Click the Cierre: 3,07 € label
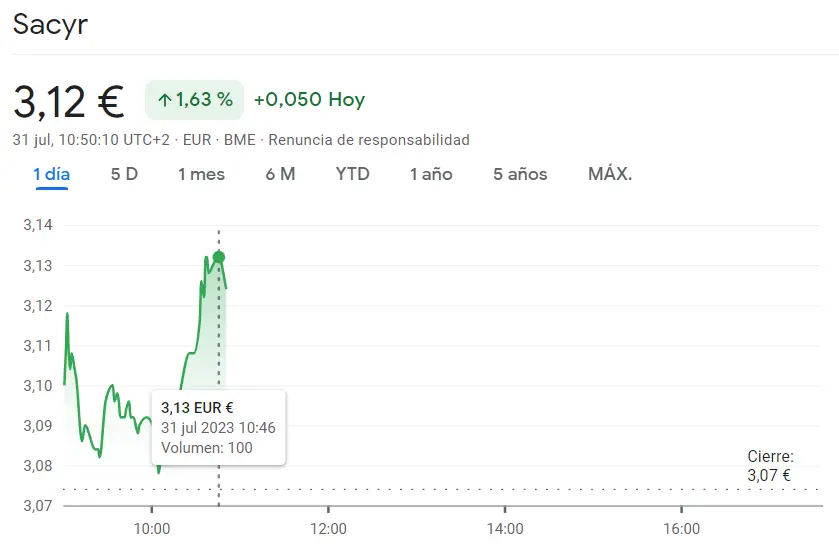The image size is (839, 555). pos(770,466)
